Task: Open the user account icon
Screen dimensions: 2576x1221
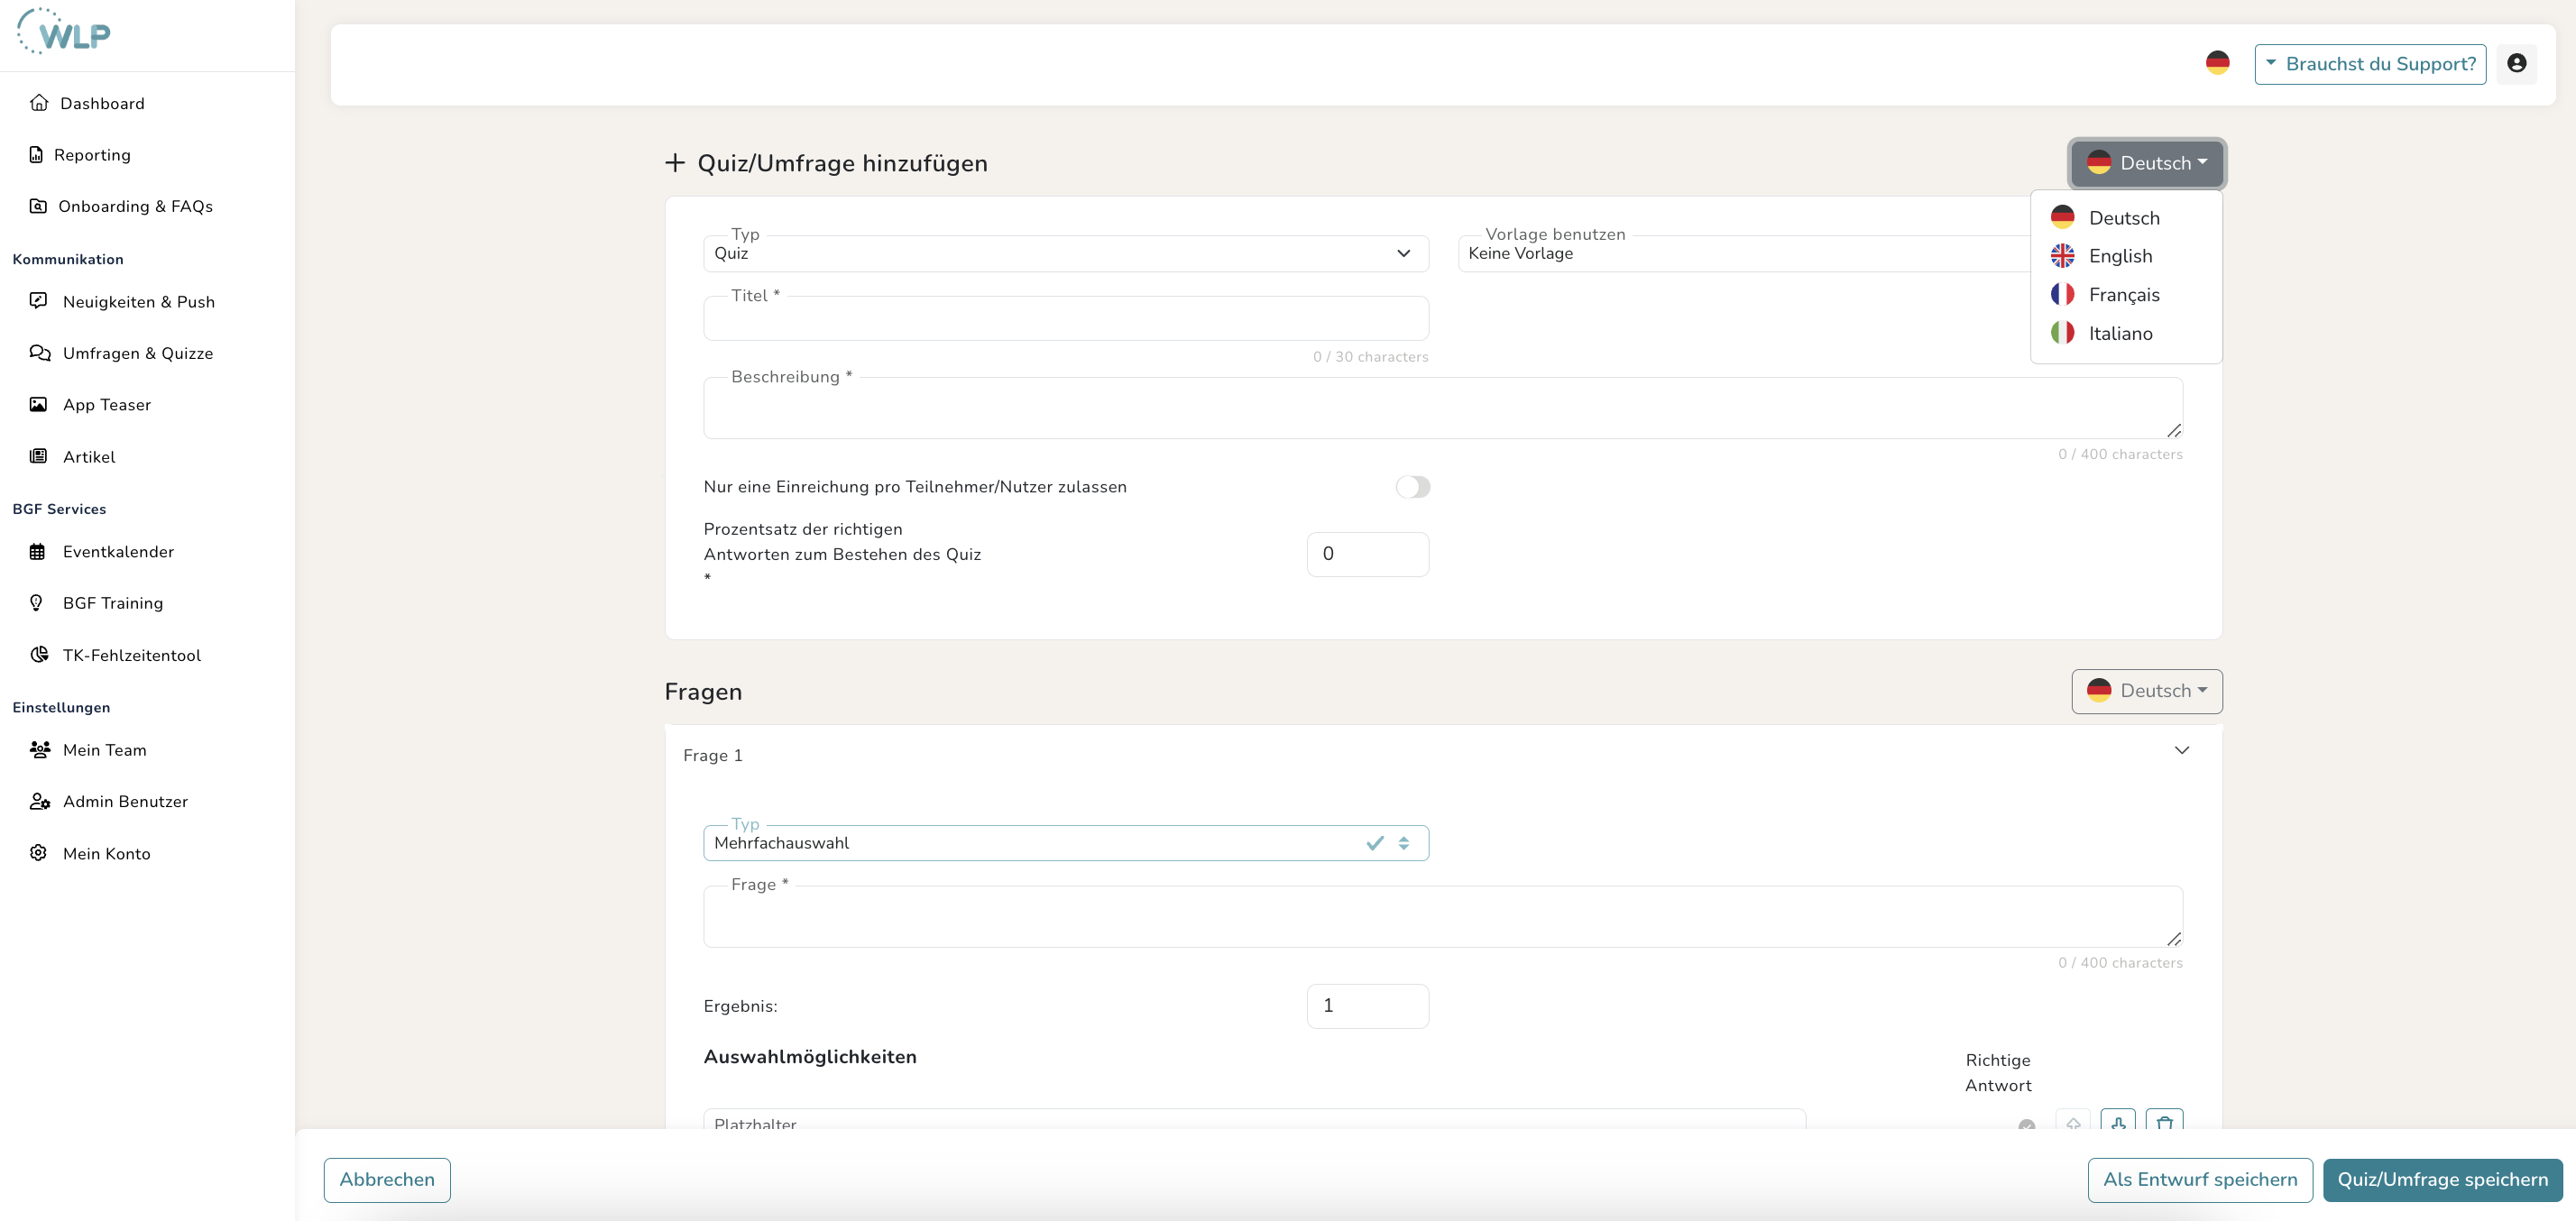Action: 2516,64
